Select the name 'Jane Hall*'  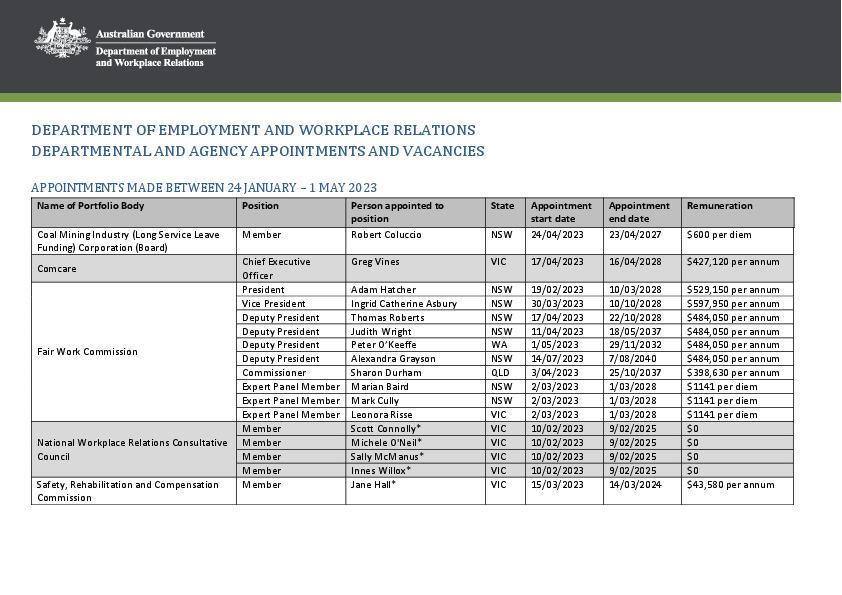373,484
